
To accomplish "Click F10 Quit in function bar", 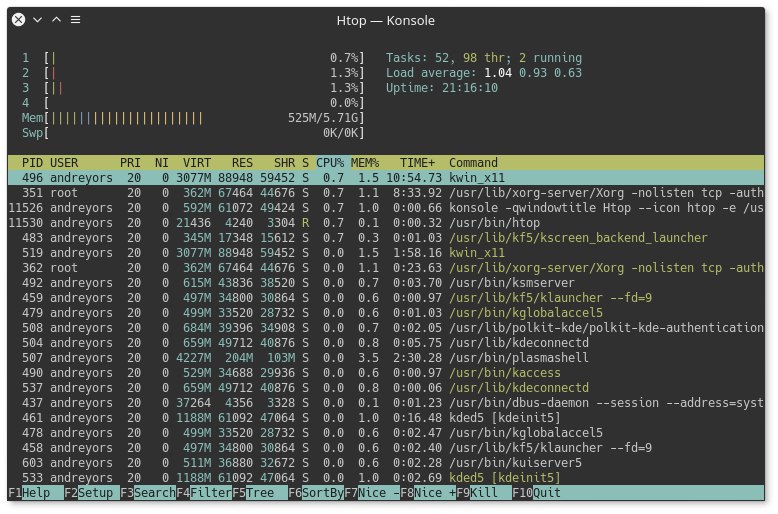I will (x=537, y=493).
